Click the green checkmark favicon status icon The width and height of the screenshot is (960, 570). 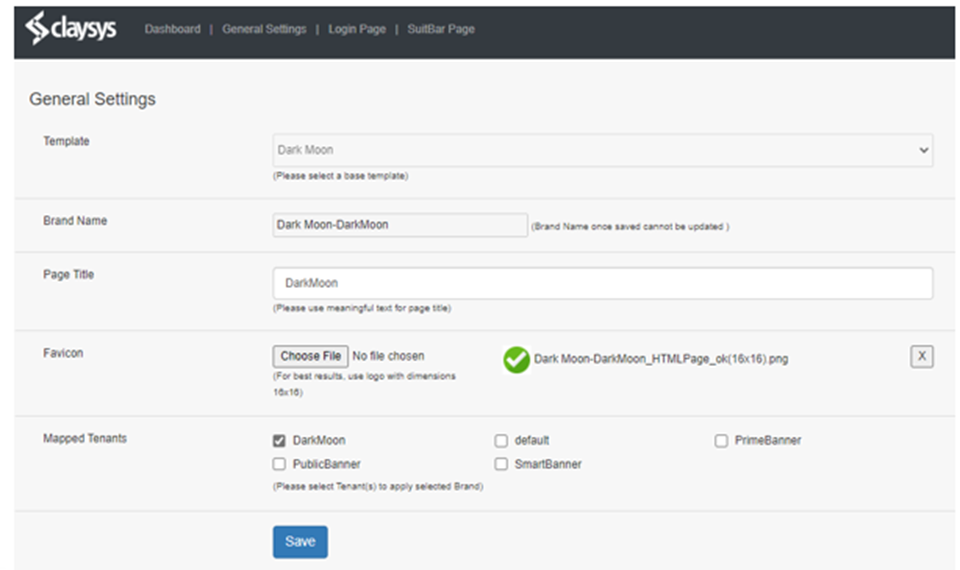(x=516, y=359)
